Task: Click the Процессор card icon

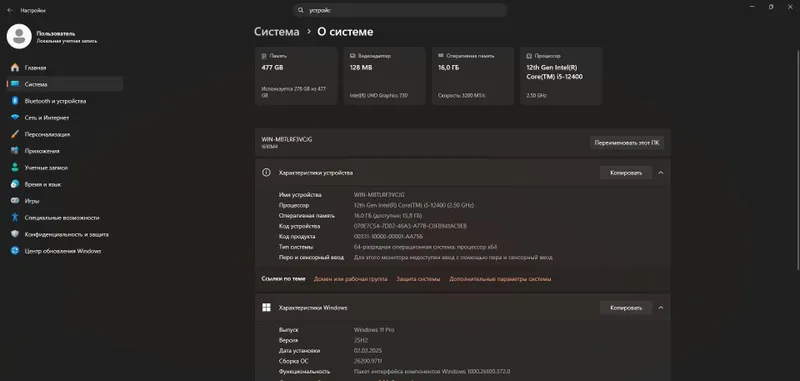Action: point(529,56)
